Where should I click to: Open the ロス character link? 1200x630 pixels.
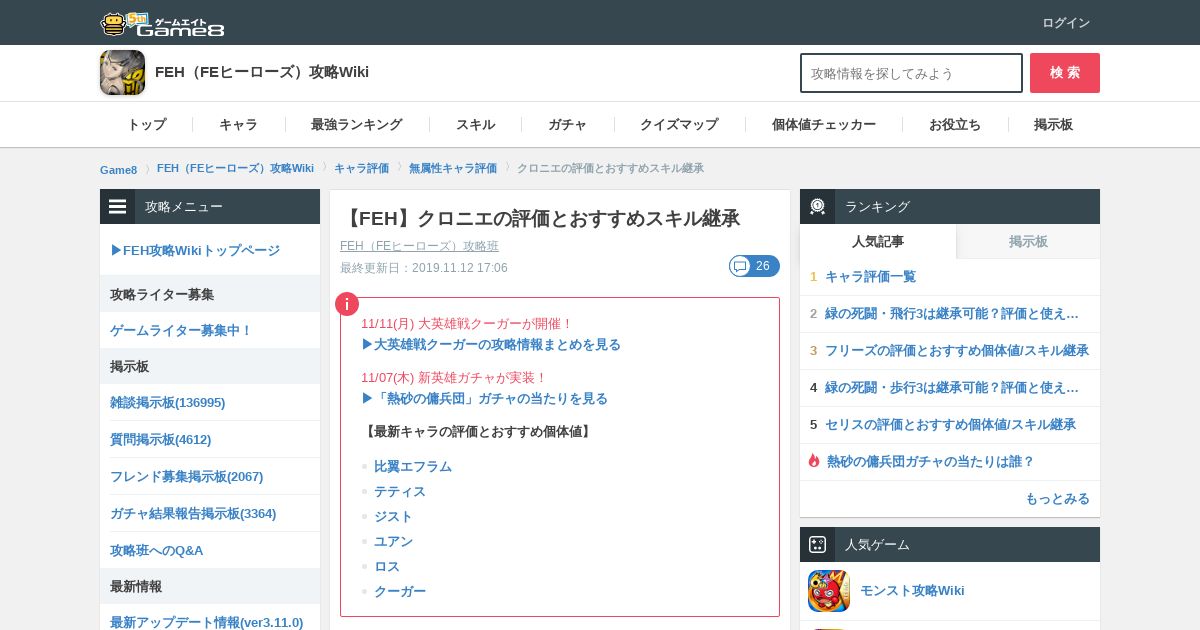pos(387,566)
